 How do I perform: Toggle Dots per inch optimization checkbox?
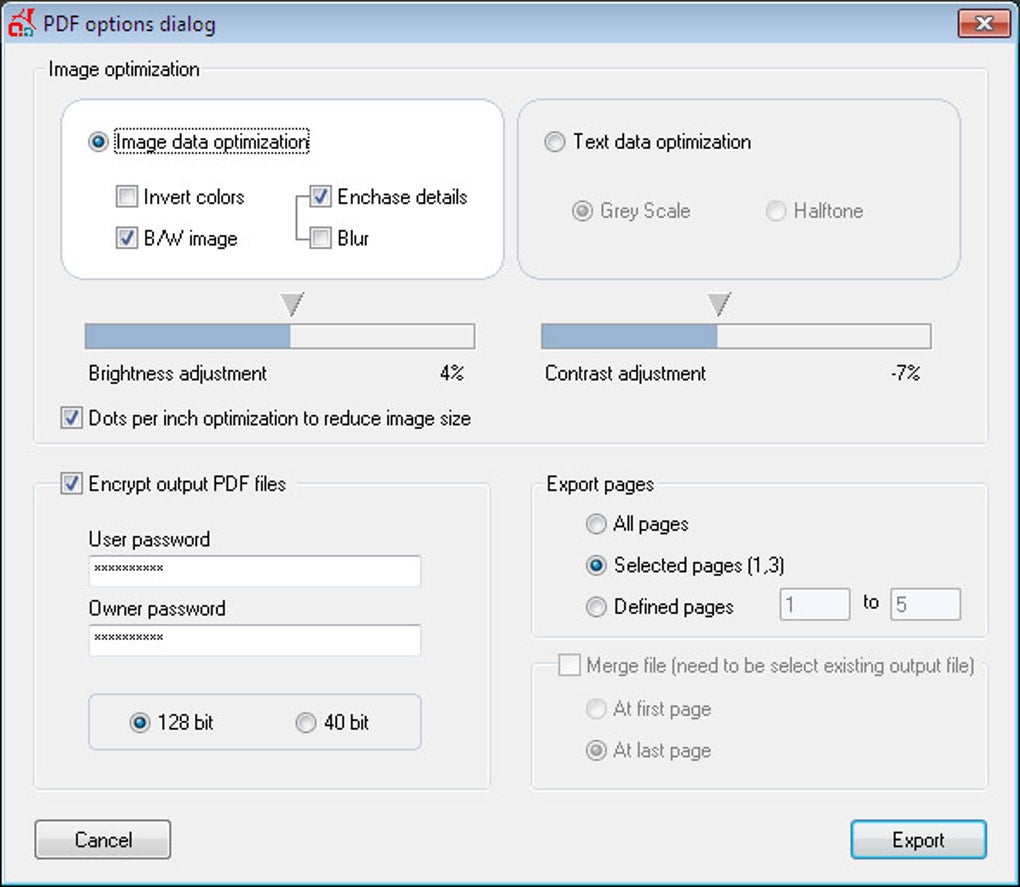[x=72, y=419]
